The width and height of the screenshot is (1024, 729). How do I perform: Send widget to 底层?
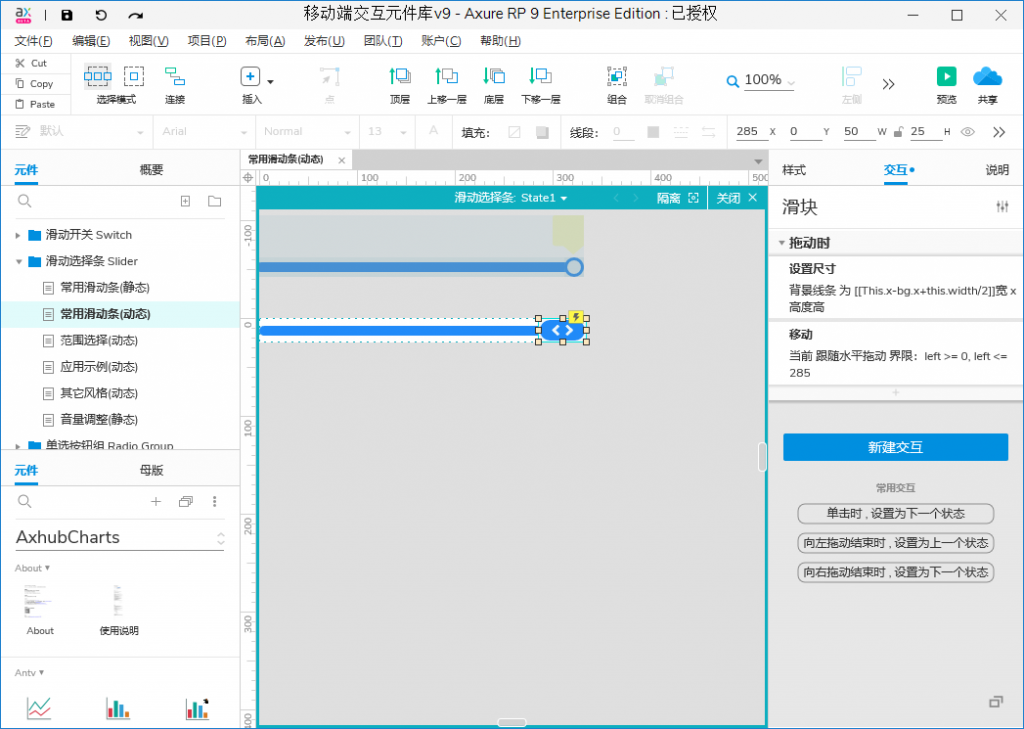click(494, 85)
